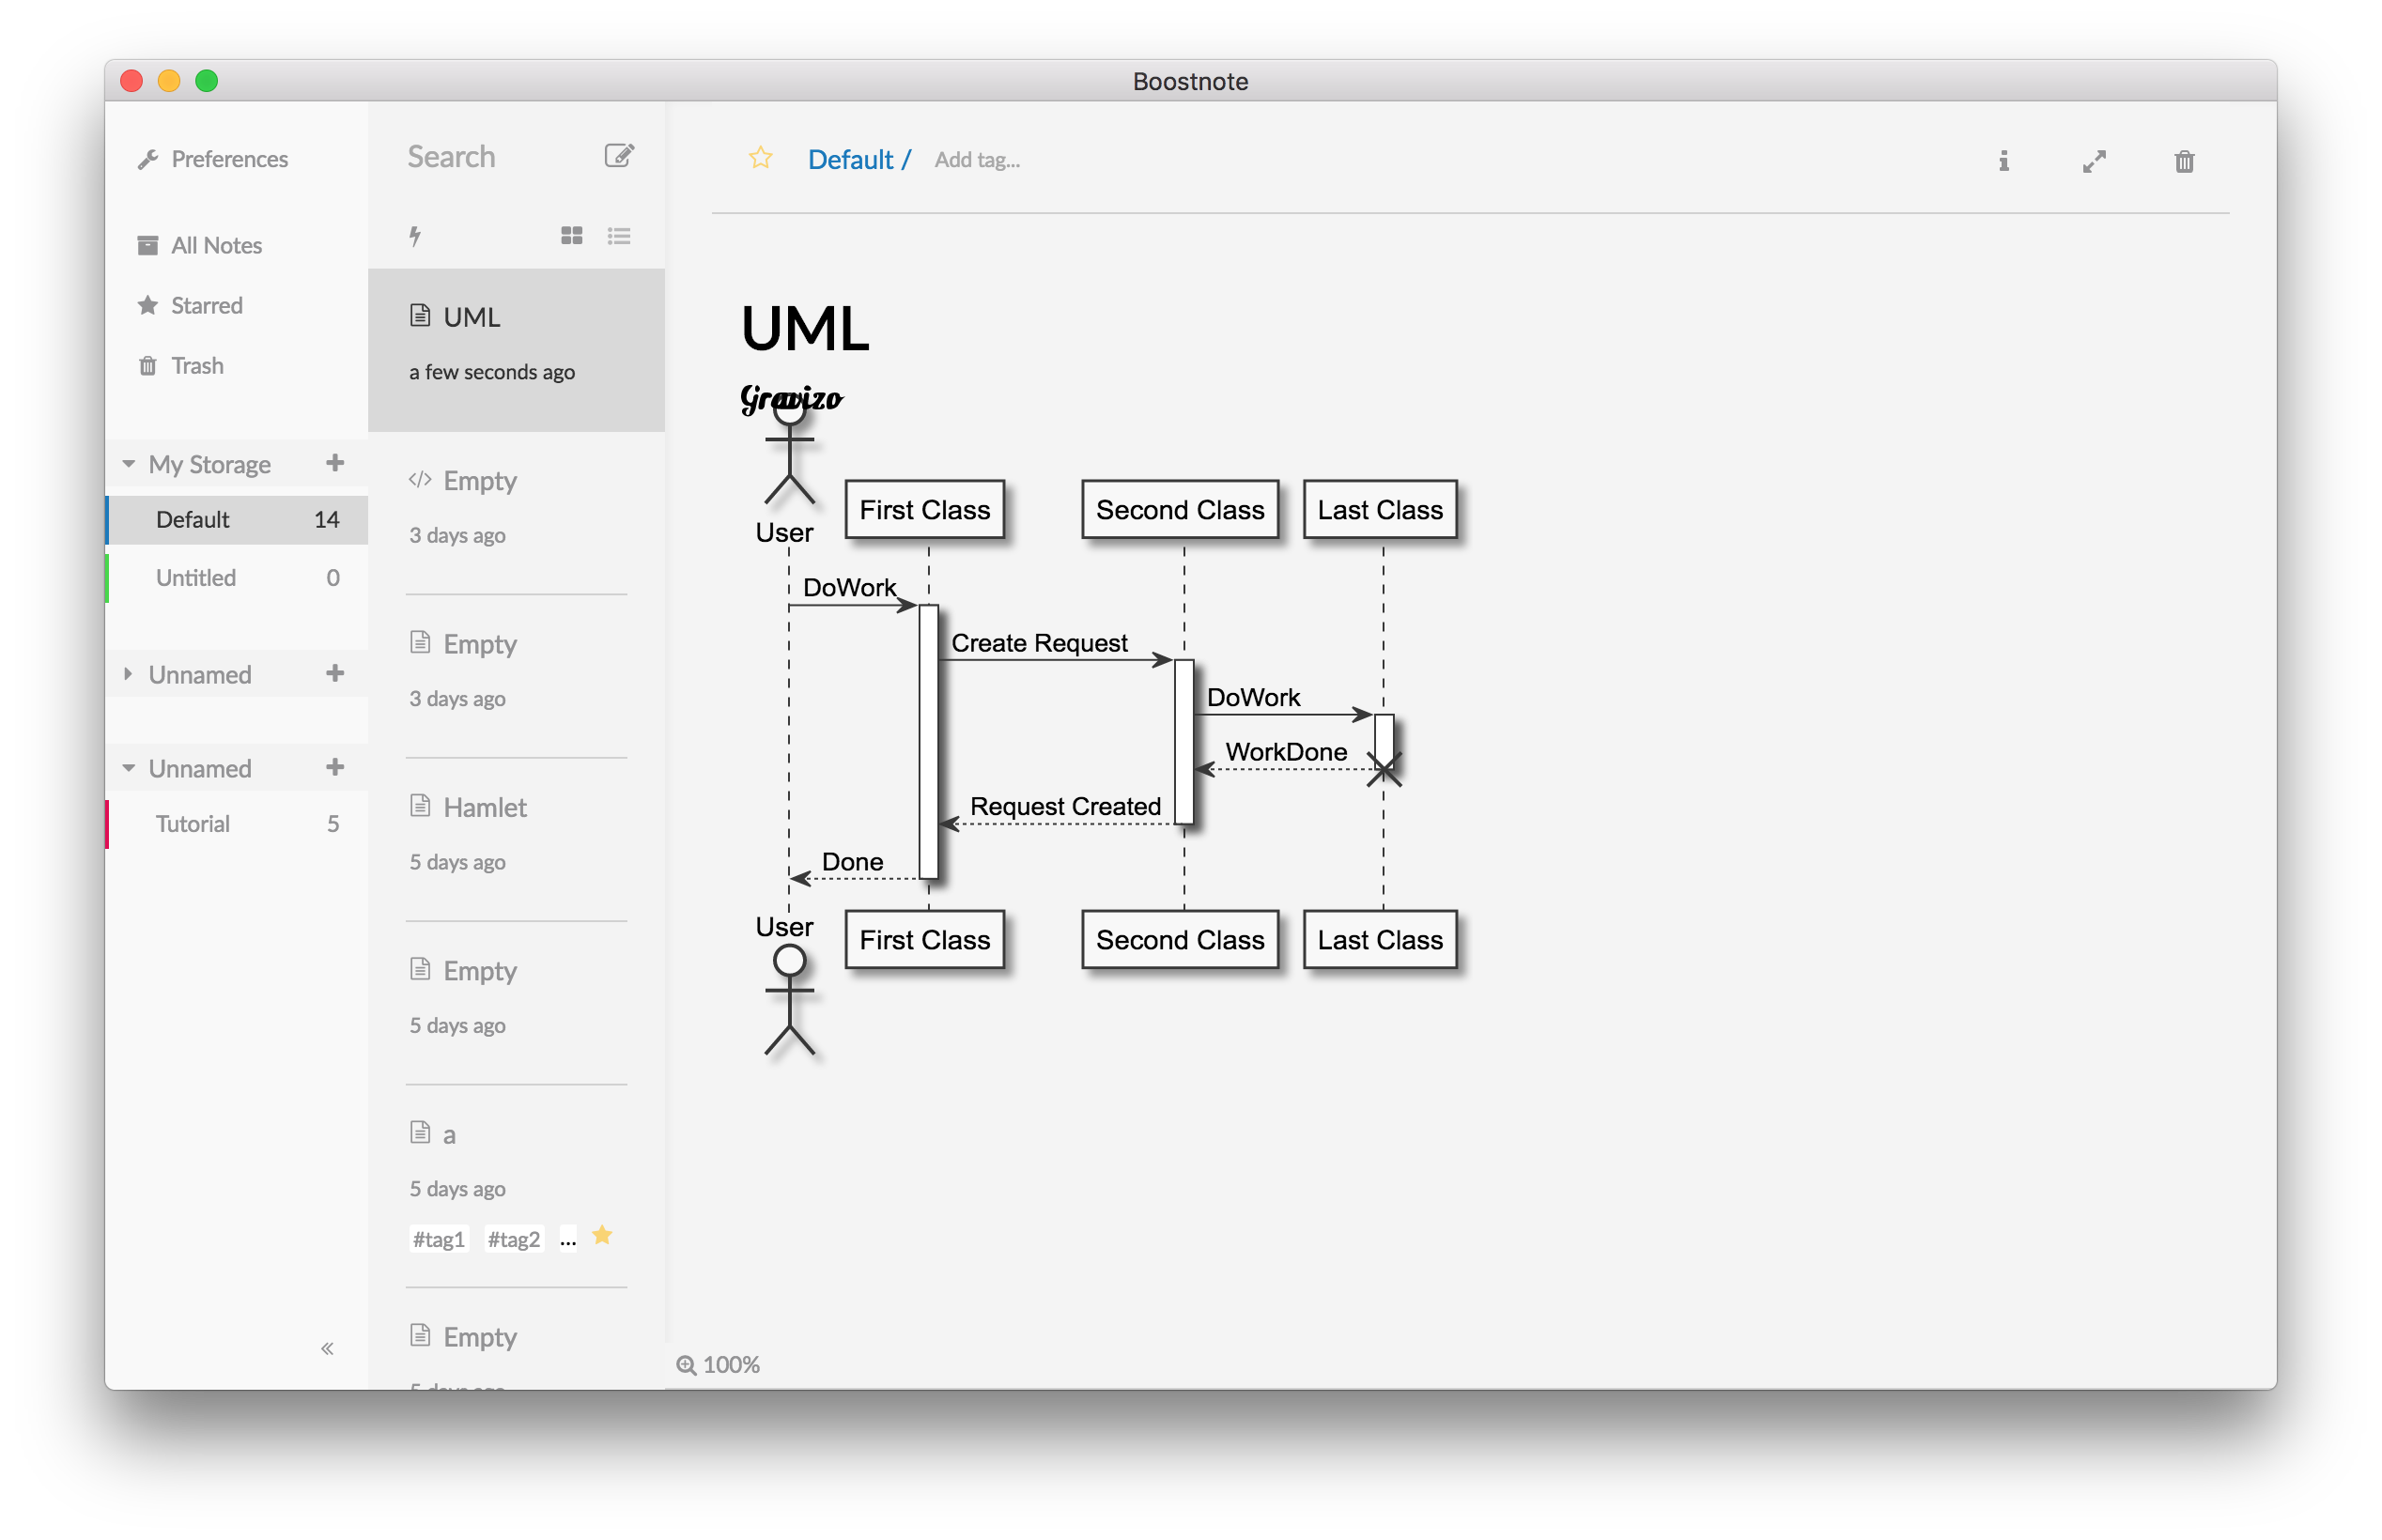The image size is (2382, 1540).
Task: Click the fullscreen expand icon
Action: 2094,161
